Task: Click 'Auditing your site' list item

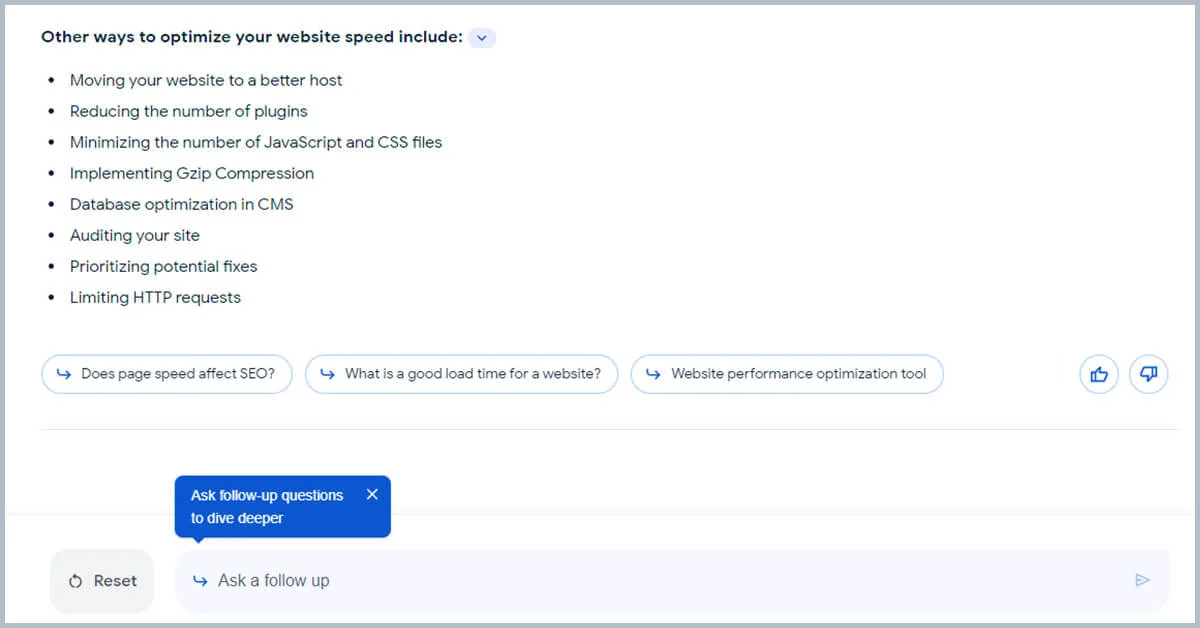Action: coord(135,235)
